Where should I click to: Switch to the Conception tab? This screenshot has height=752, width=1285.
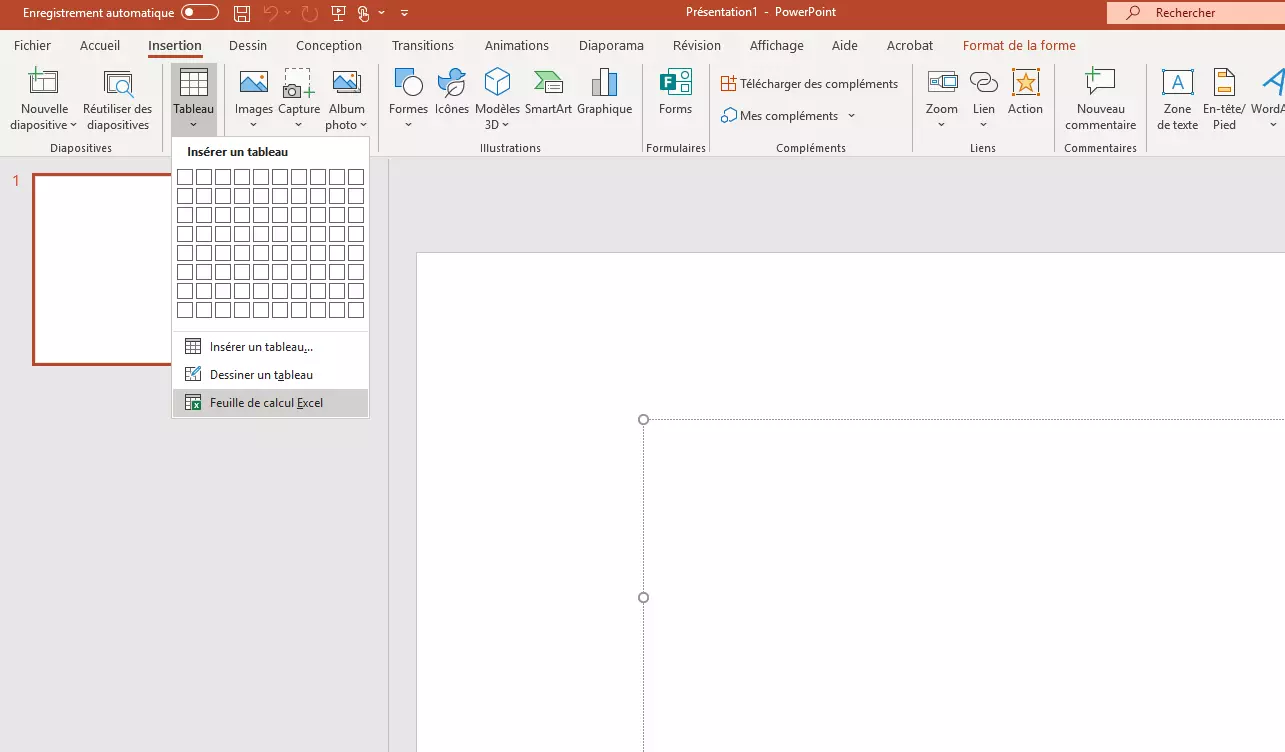pos(329,45)
